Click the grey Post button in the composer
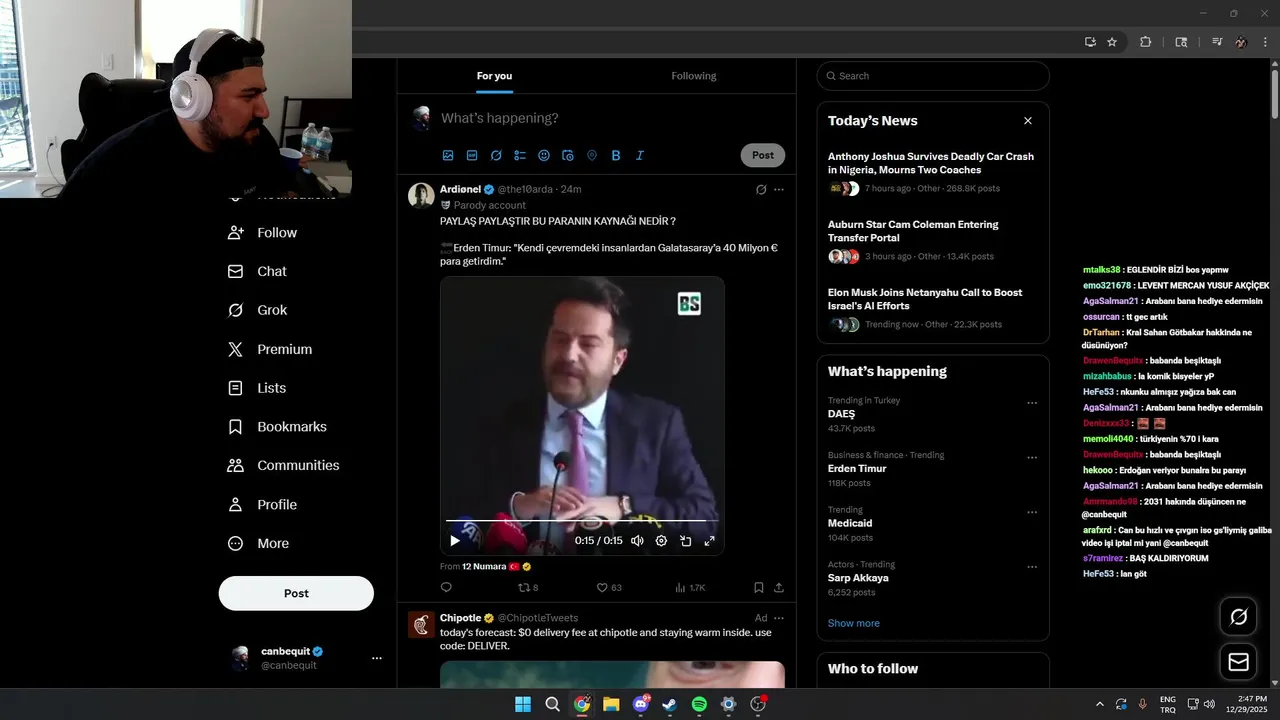This screenshot has width=1280, height=720. (763, 155)
